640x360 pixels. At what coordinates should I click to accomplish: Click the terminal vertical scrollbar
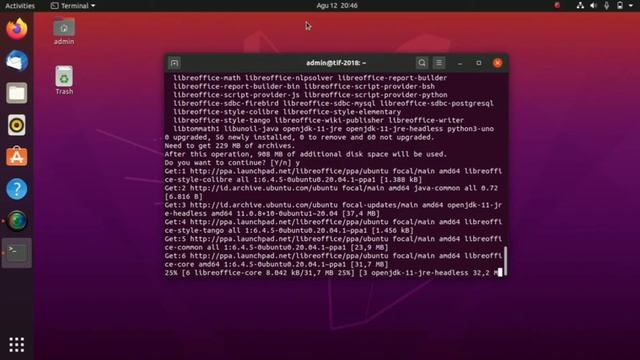[x=505, y=261]
